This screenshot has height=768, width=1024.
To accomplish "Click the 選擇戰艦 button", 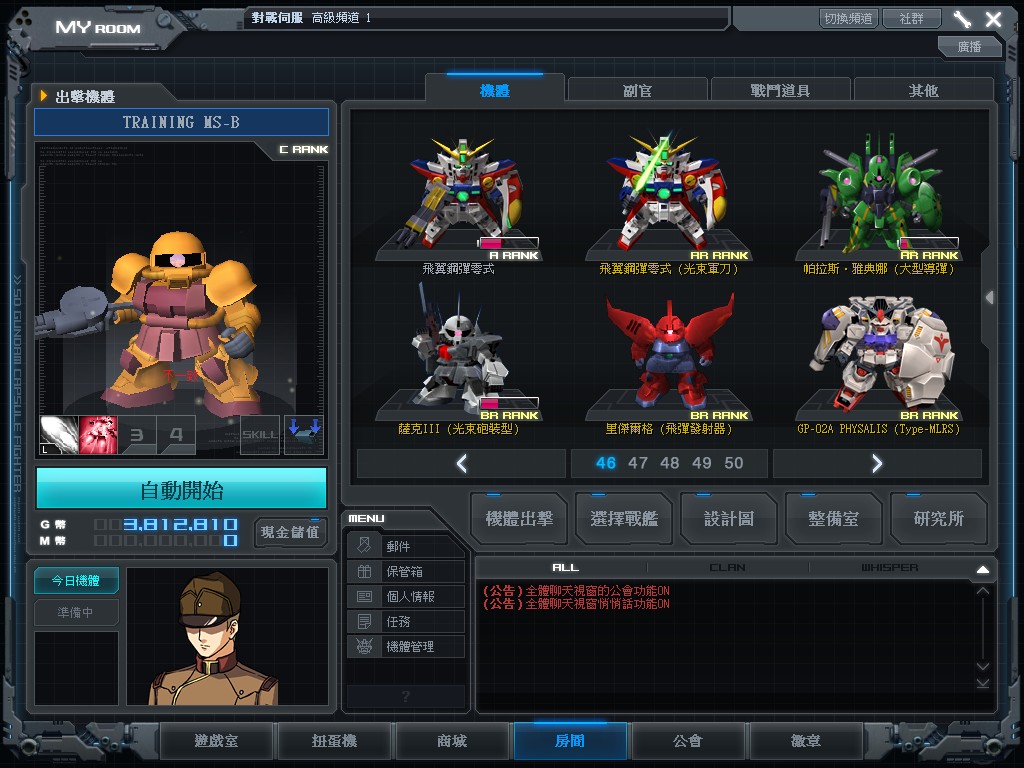I will point(624,519).
